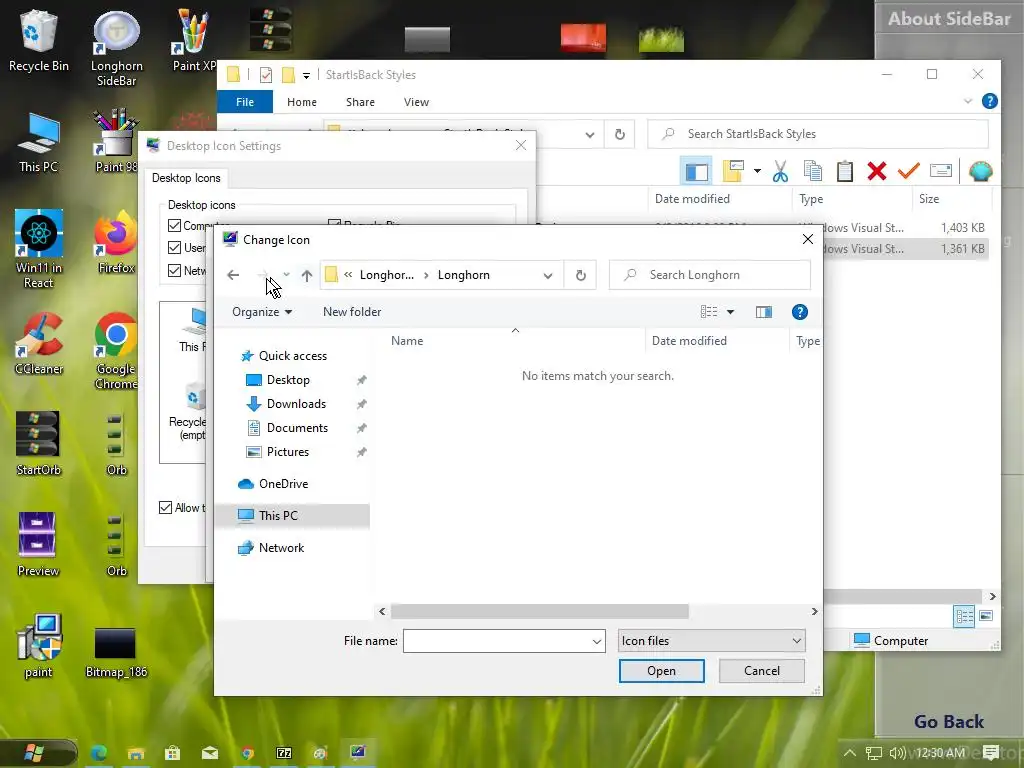The width and height of the screenshot is (1024, 768).
Task: Select Downloads in the navigation pane
Action: coord(296,404)
